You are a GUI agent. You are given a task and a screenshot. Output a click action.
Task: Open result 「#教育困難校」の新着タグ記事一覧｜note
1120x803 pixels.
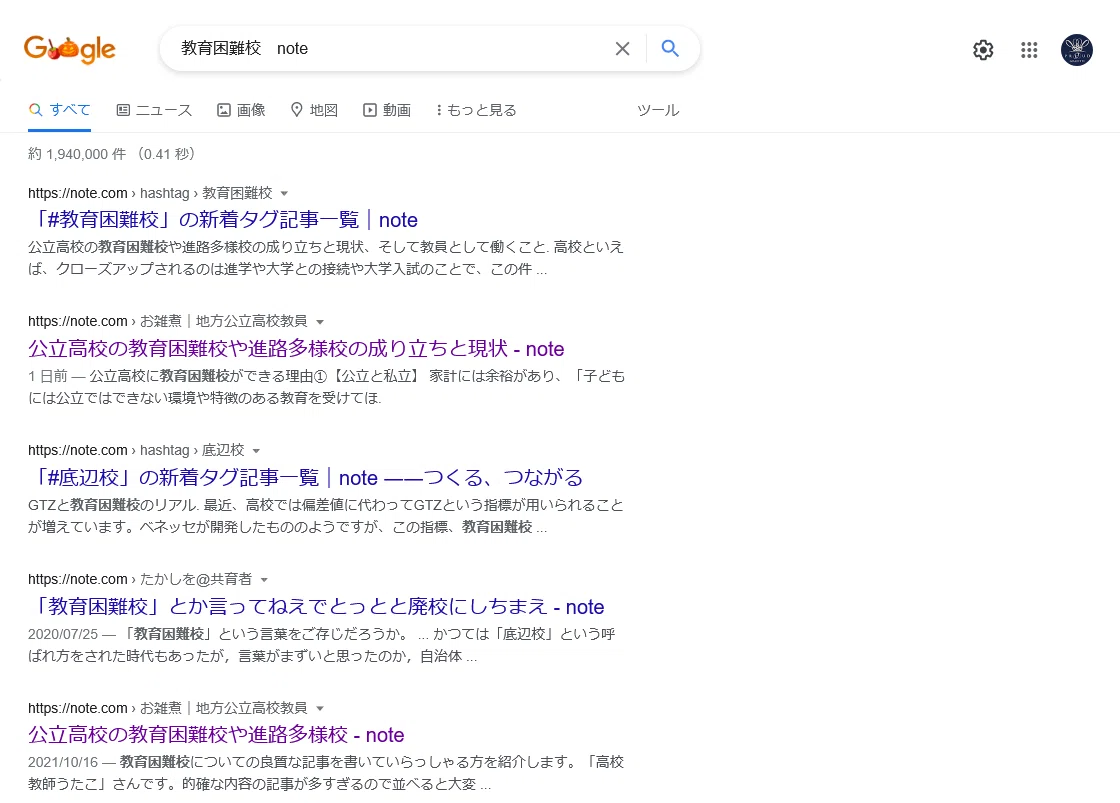tap(223, 220)
